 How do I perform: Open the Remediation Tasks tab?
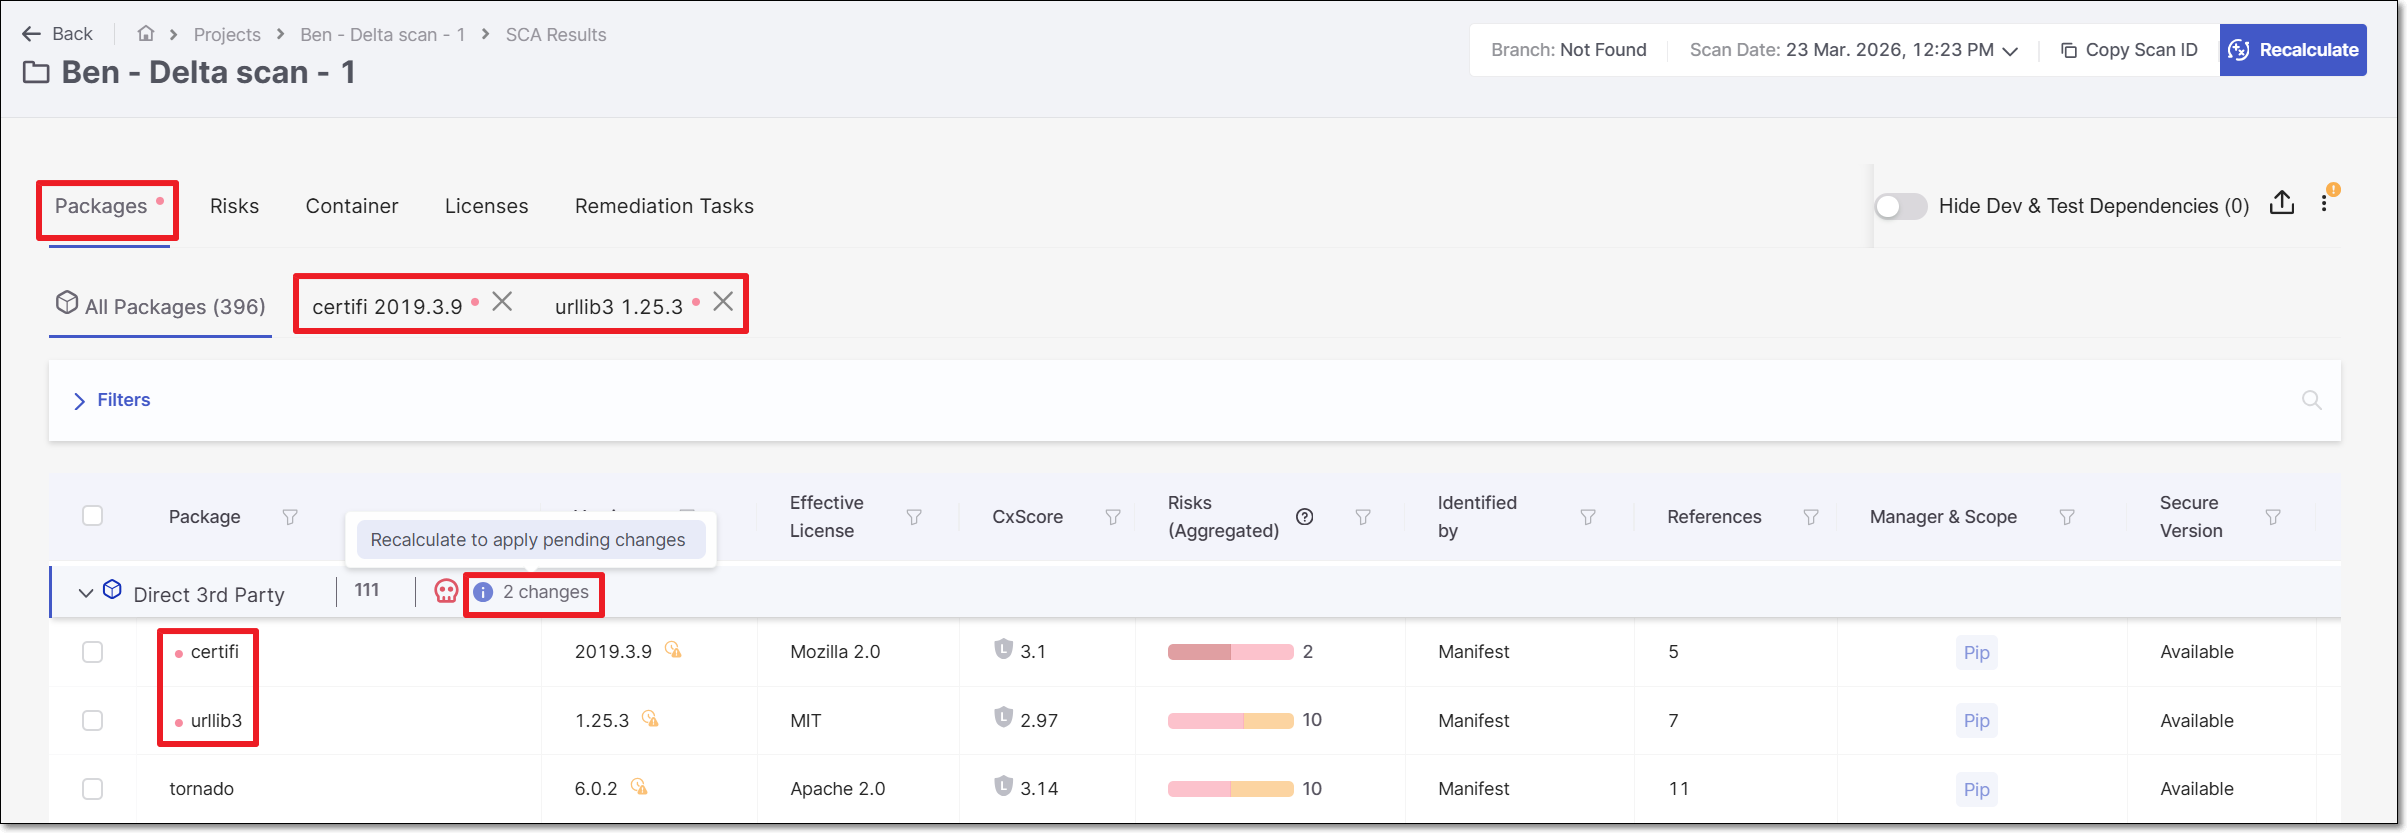click(x=664, y=206)
